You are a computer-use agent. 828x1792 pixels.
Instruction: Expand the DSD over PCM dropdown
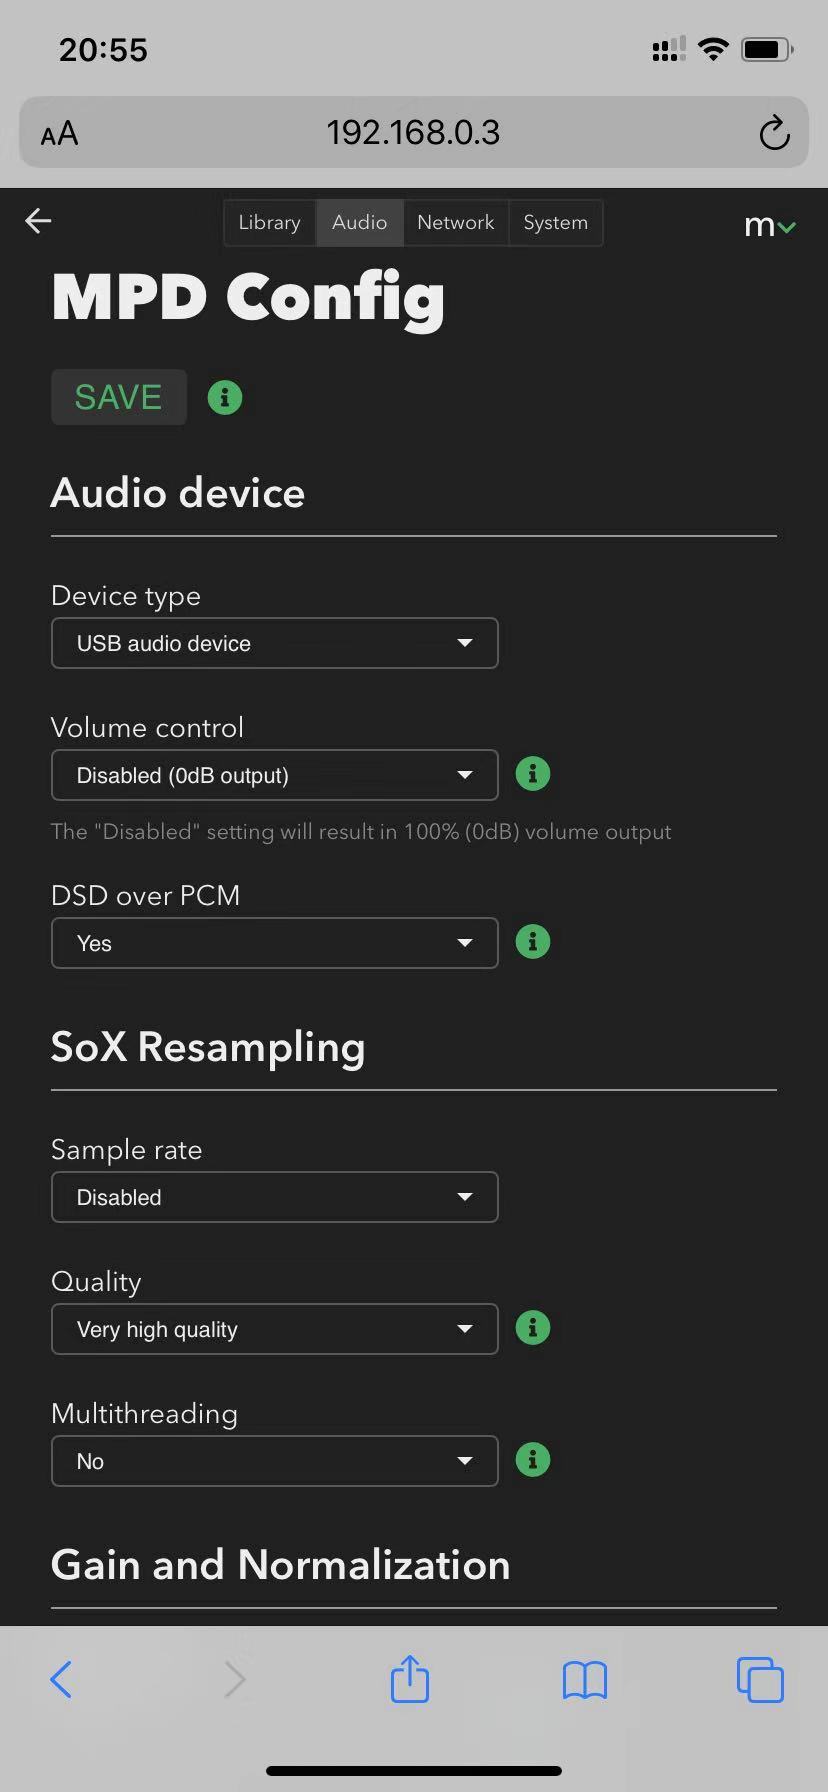[x=274, y=943]
